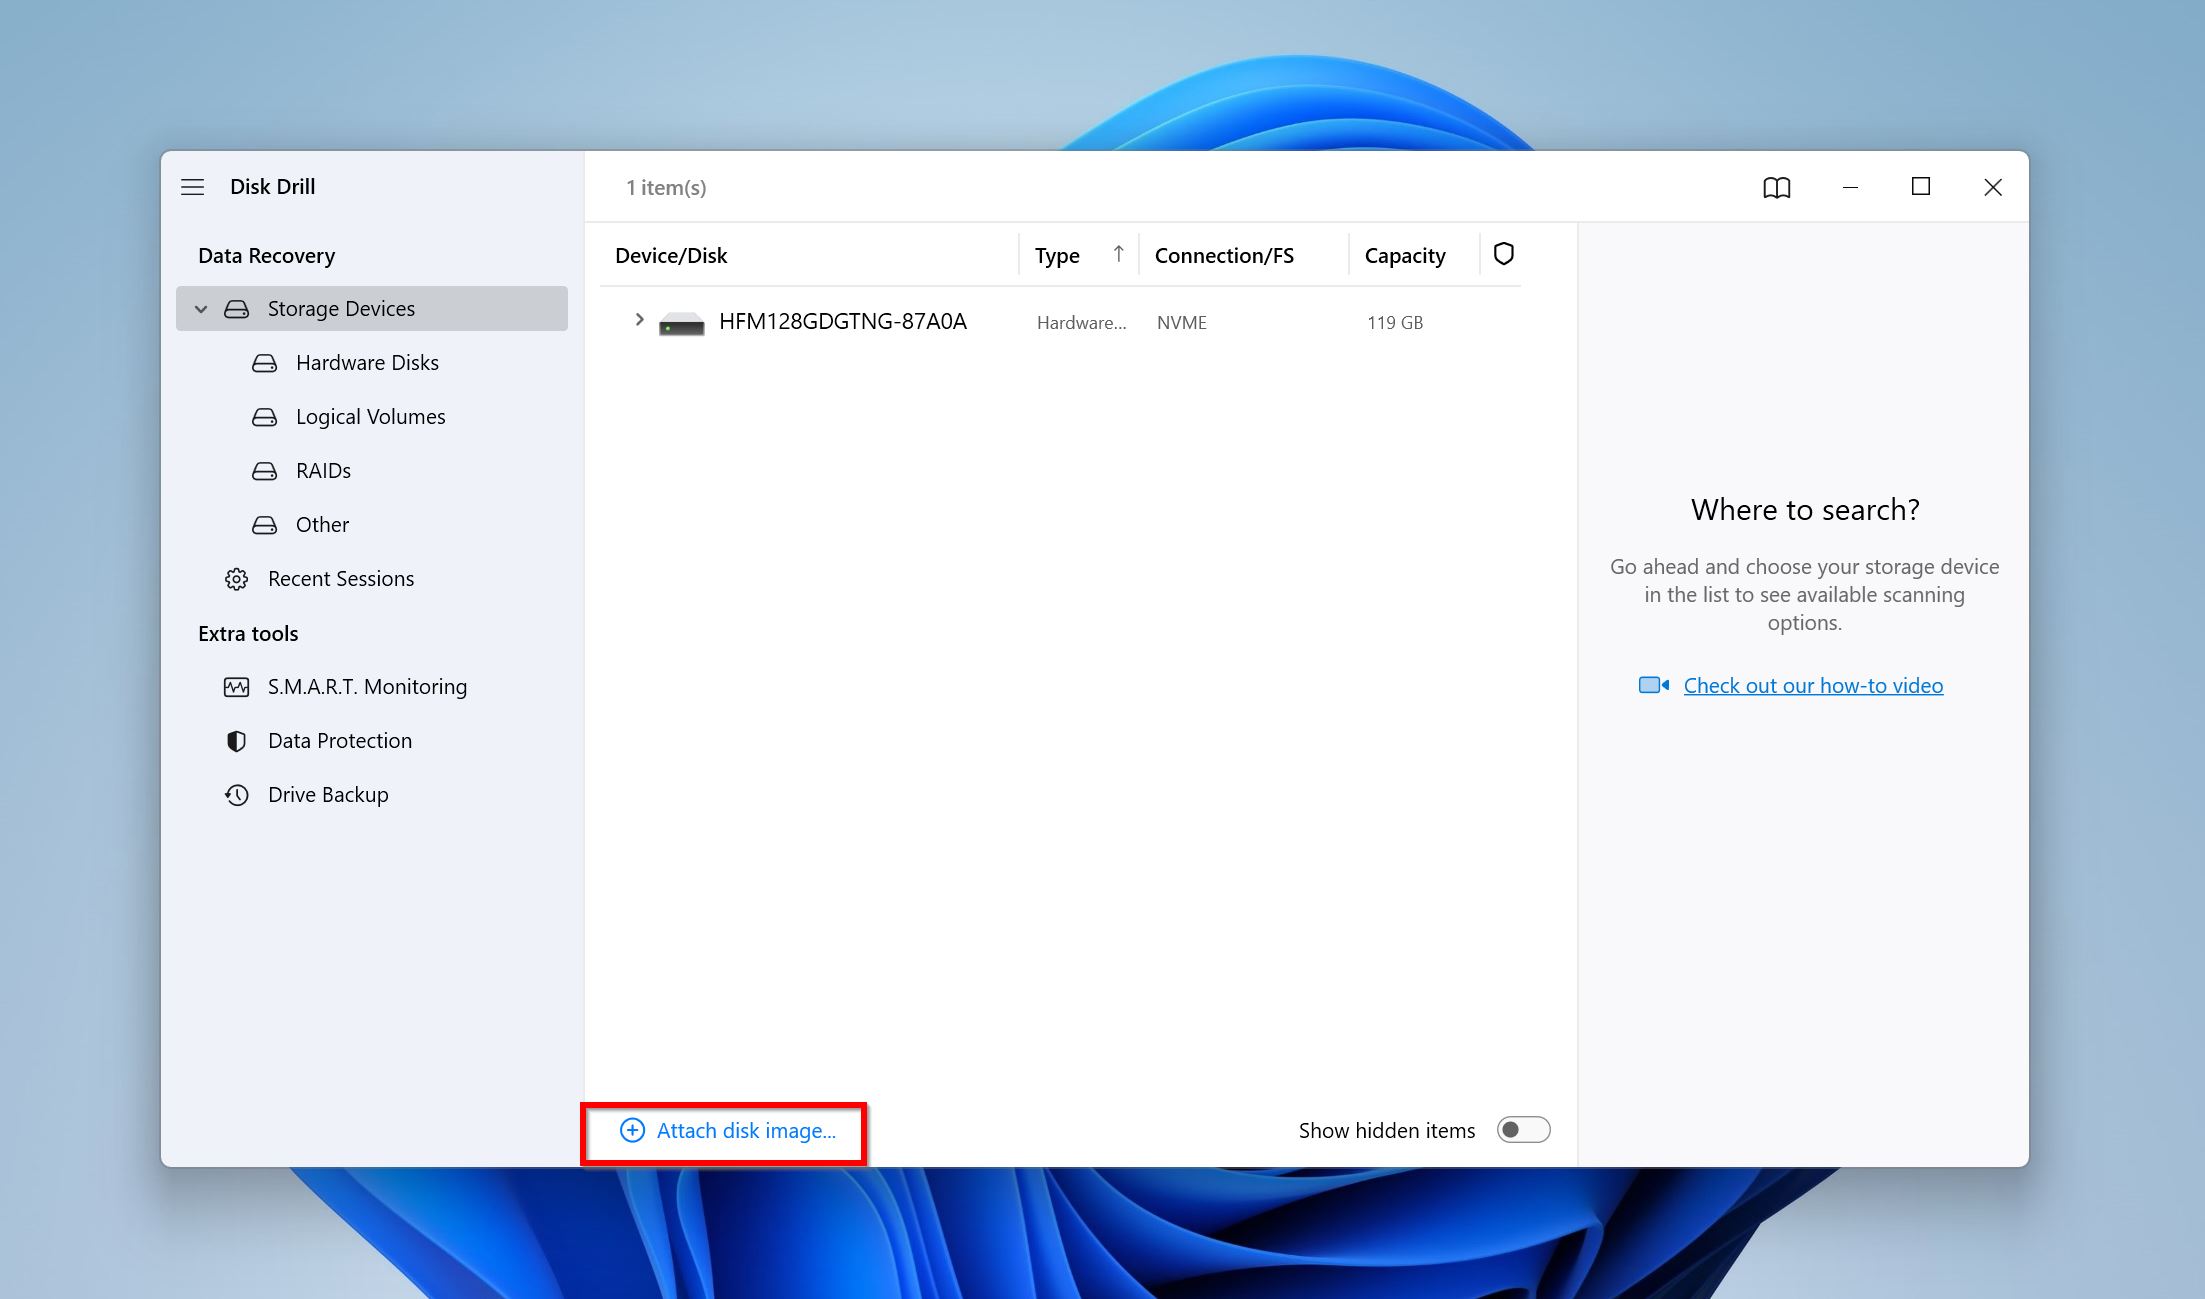Select the Other storage devices item
Screen dimensions: 2205x1299
coord(322,523)
